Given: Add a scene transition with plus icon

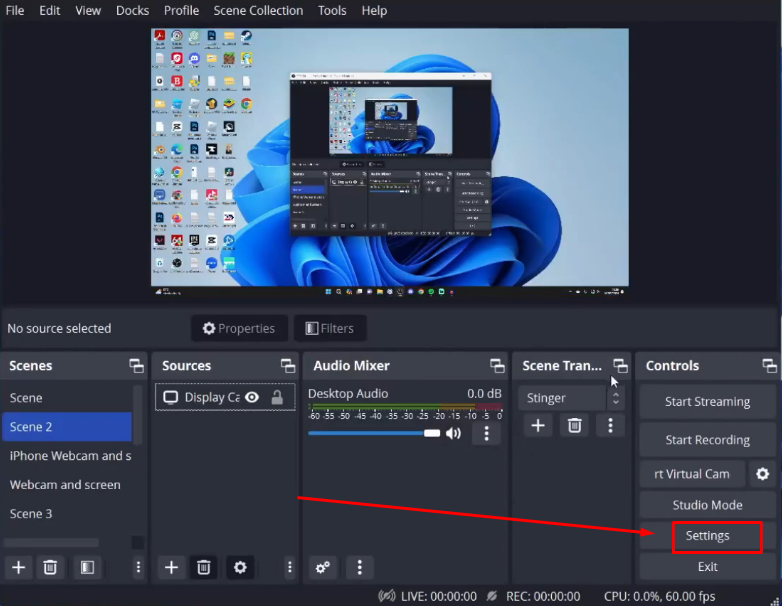Looking at the screenshot, I should point(538,425).
